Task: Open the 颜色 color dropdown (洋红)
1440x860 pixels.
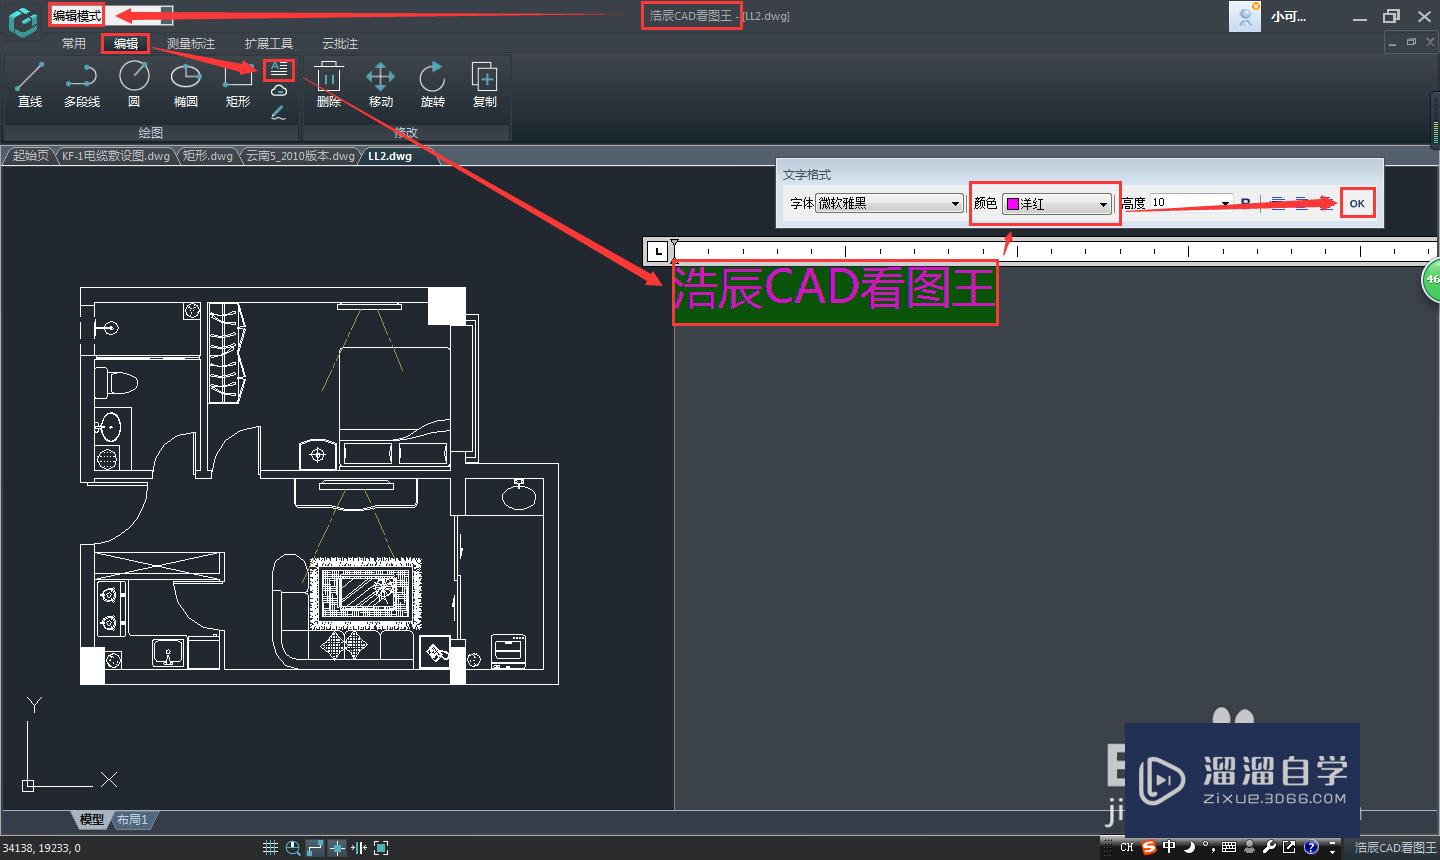Action: point(1057,203)
